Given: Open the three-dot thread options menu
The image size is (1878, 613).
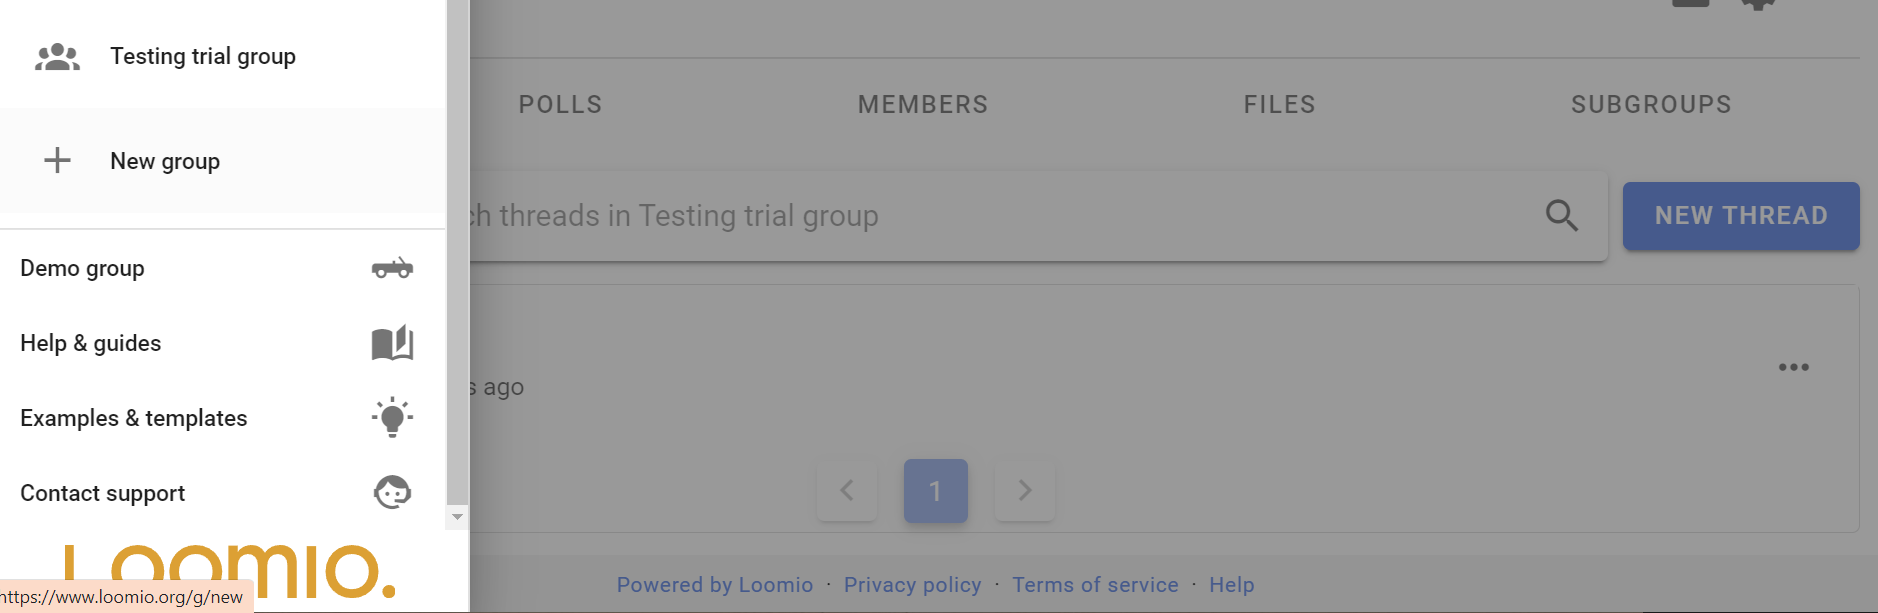Looking at the screenshot, I should tap(1794, 367).
